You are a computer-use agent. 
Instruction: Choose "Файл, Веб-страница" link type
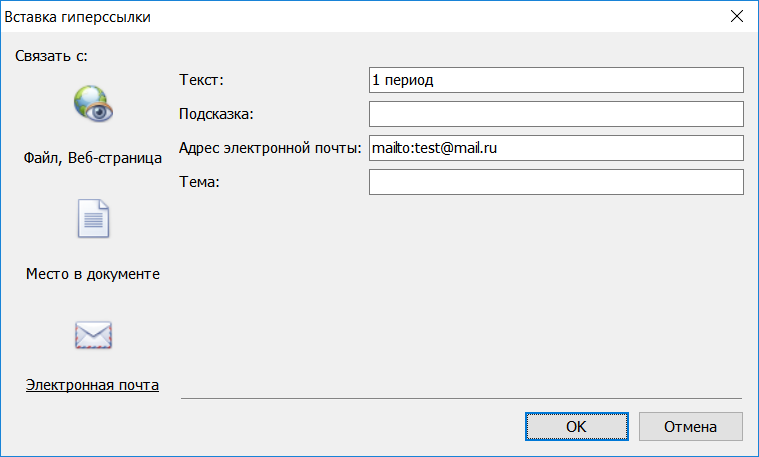tap(93, 158)
